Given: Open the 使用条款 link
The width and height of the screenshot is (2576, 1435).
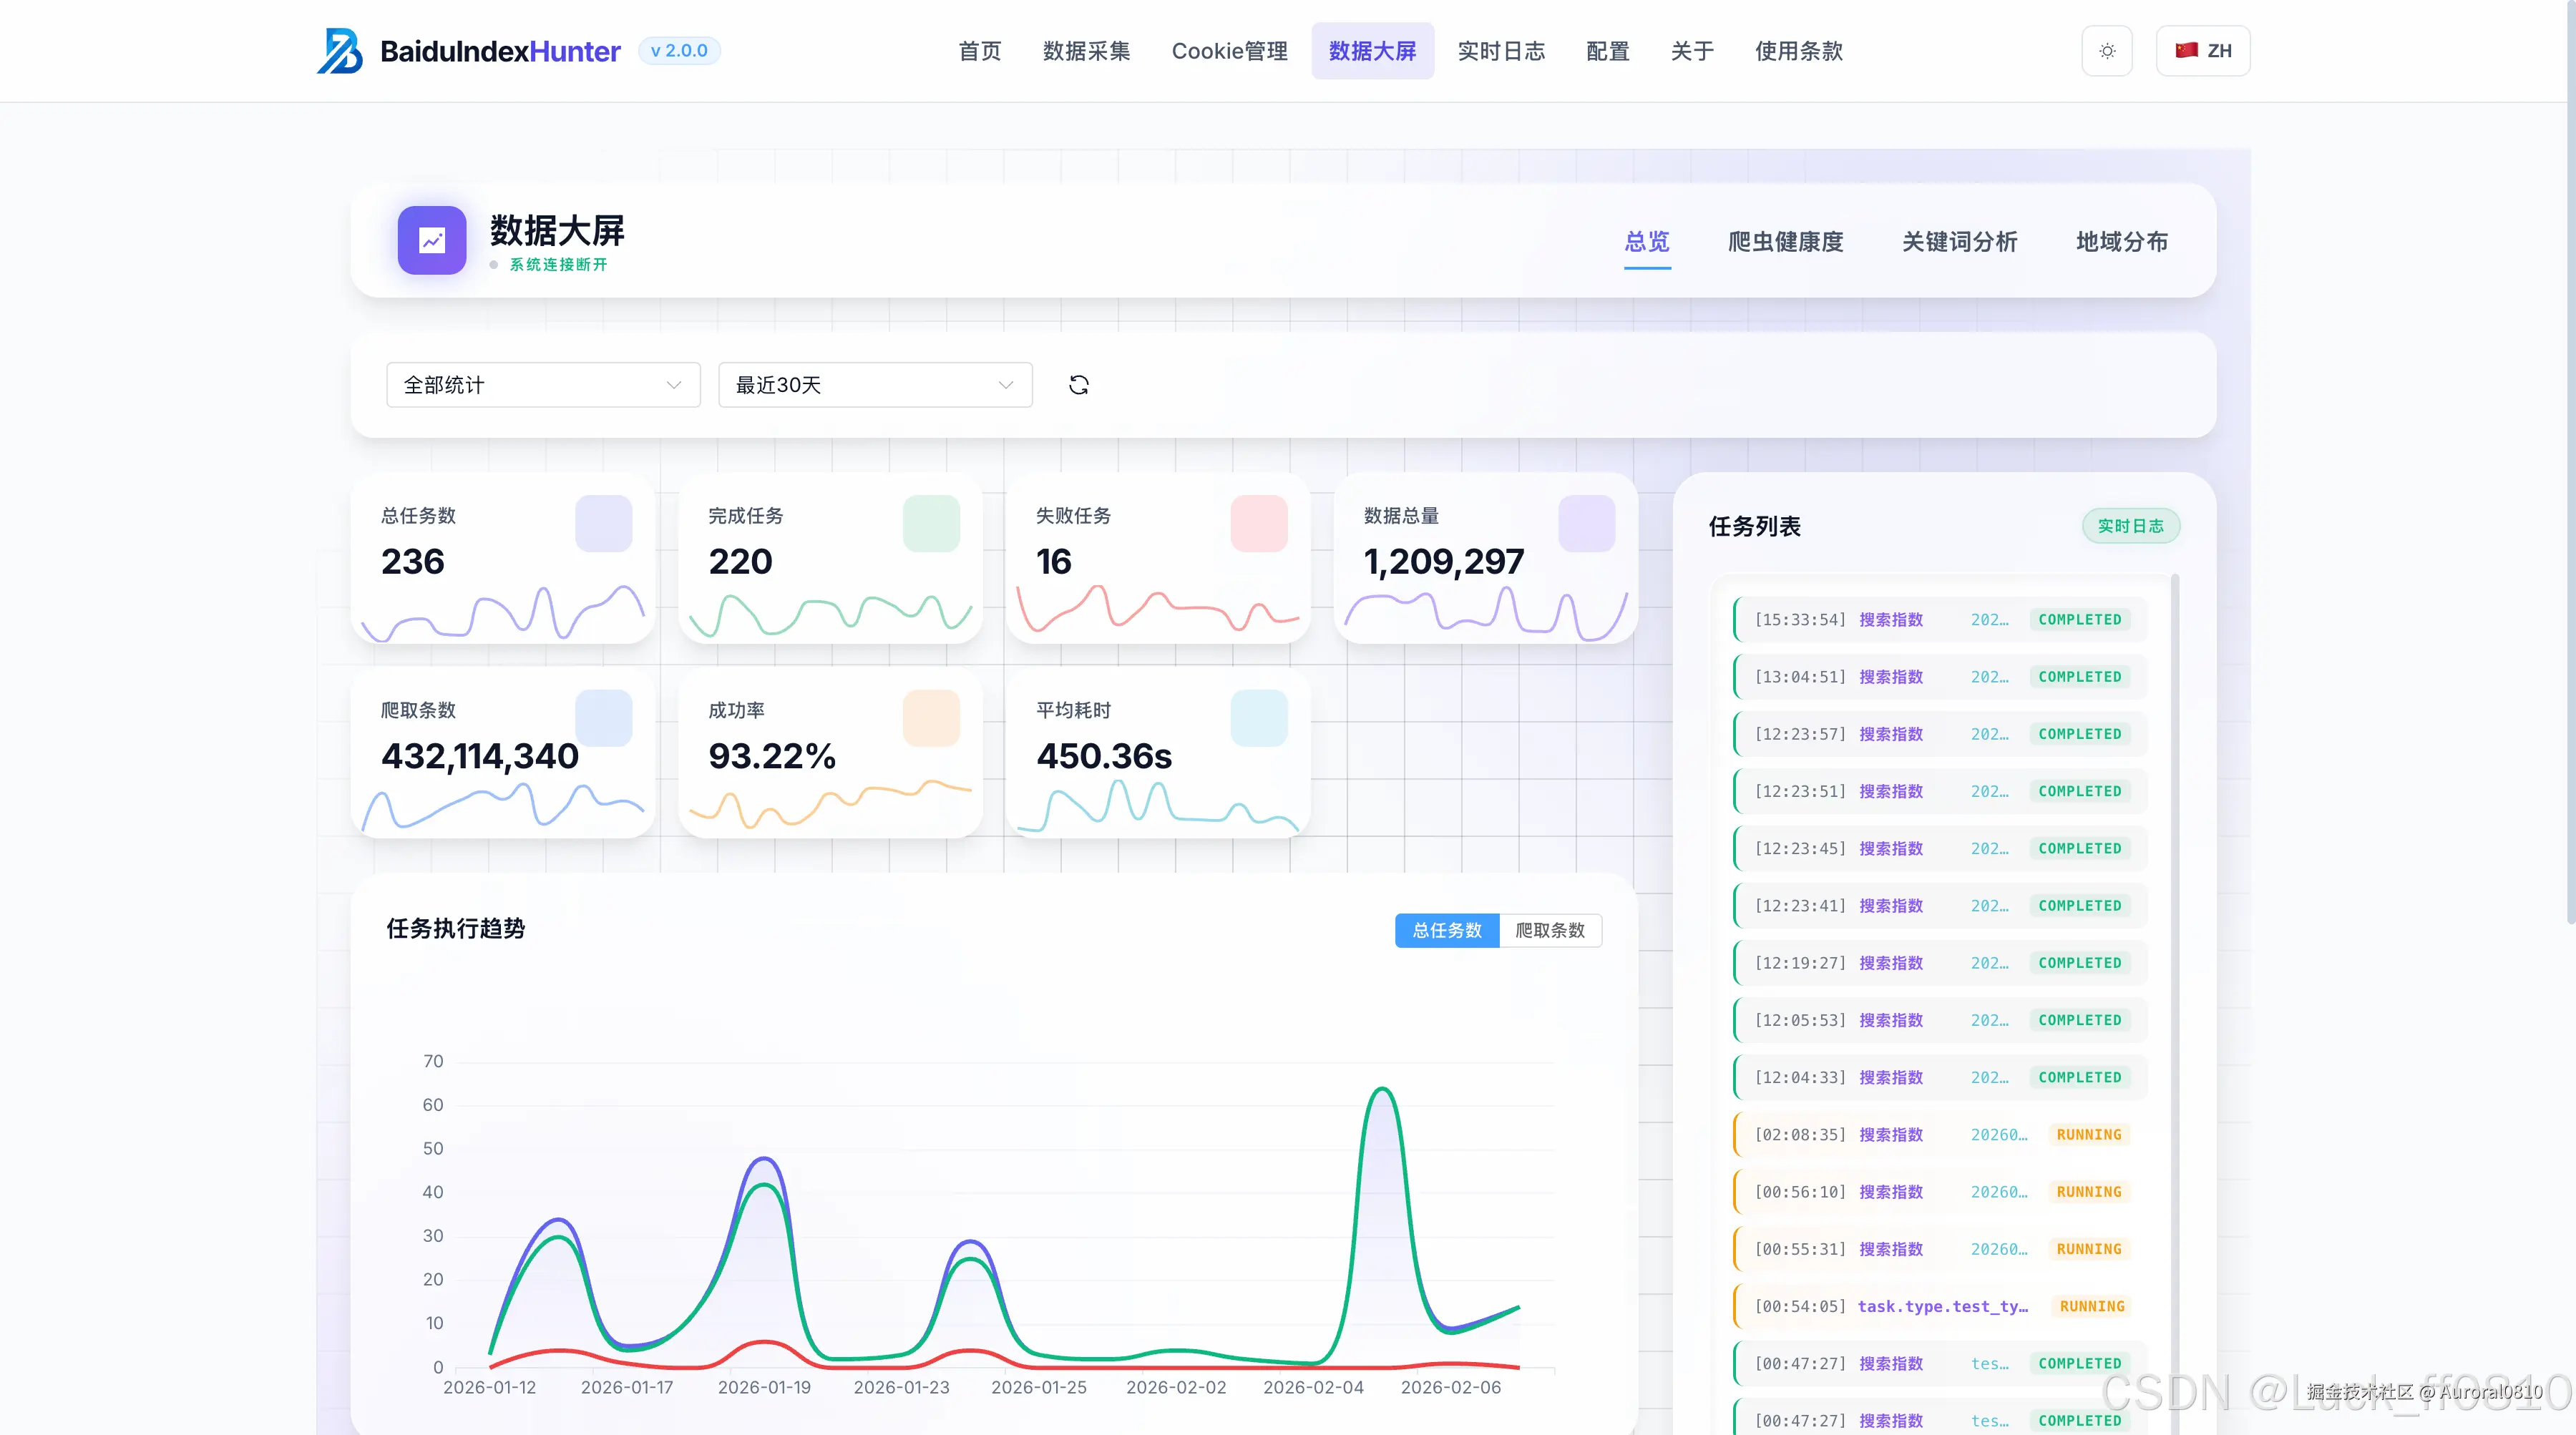Looking at the screenshot, I should click(1798, 51).
